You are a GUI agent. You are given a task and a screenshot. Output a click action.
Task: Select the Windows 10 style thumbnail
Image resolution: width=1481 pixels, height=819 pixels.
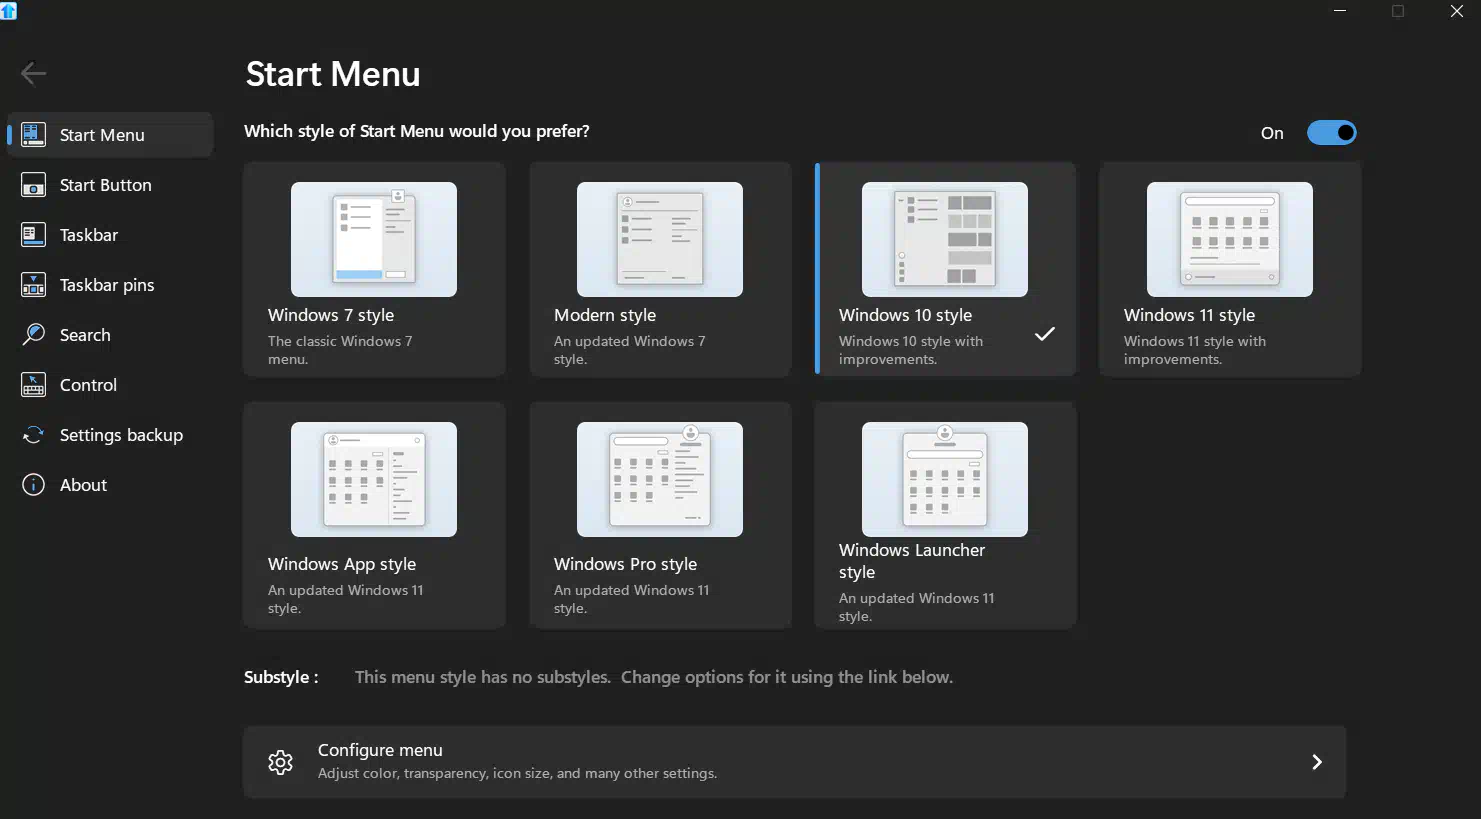[x=945, y=239]
